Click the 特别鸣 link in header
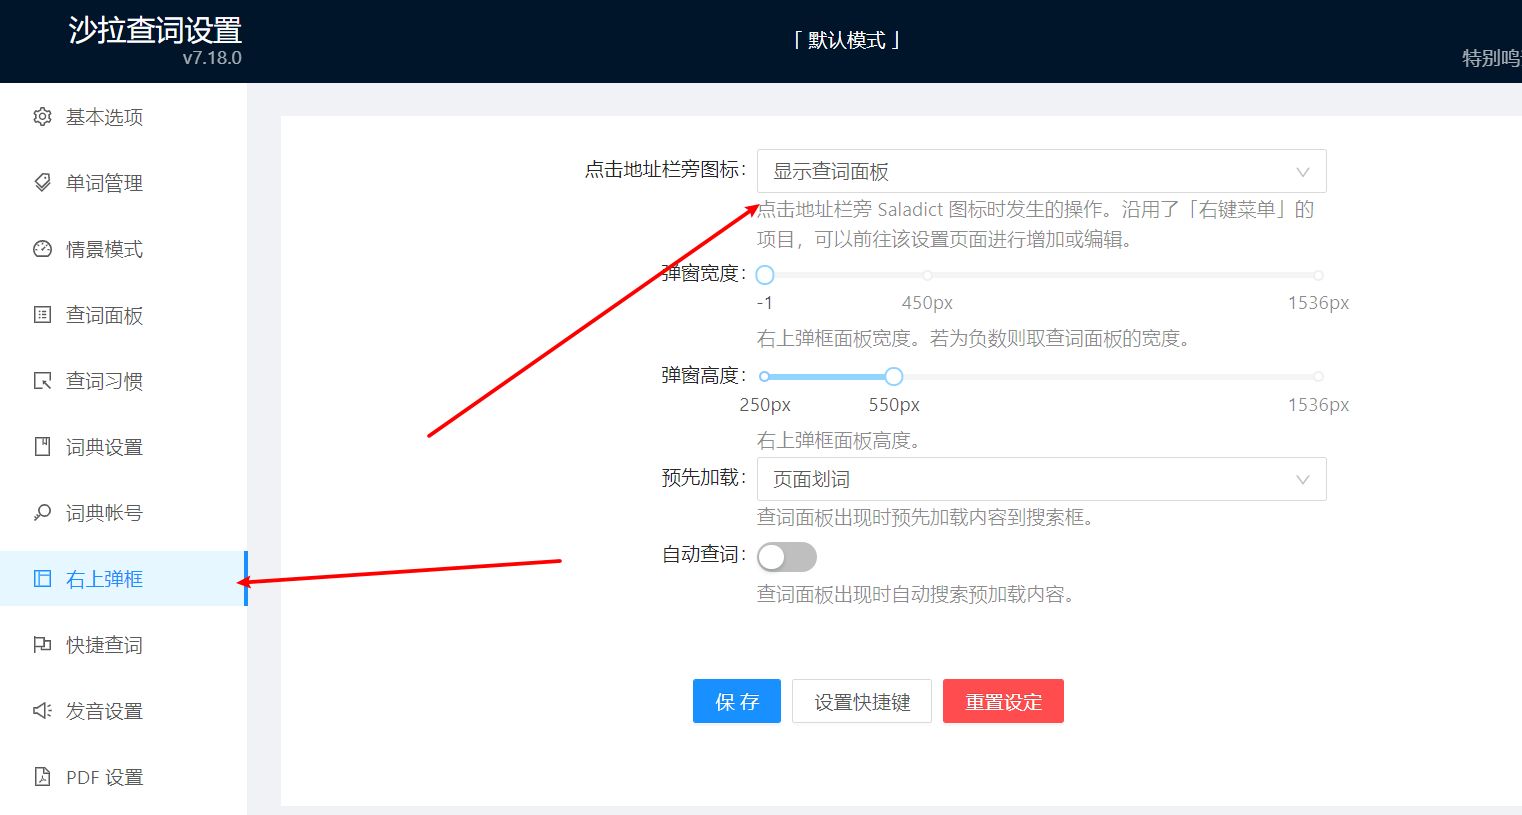The image size is (1522, 815). click(1491, 58)
